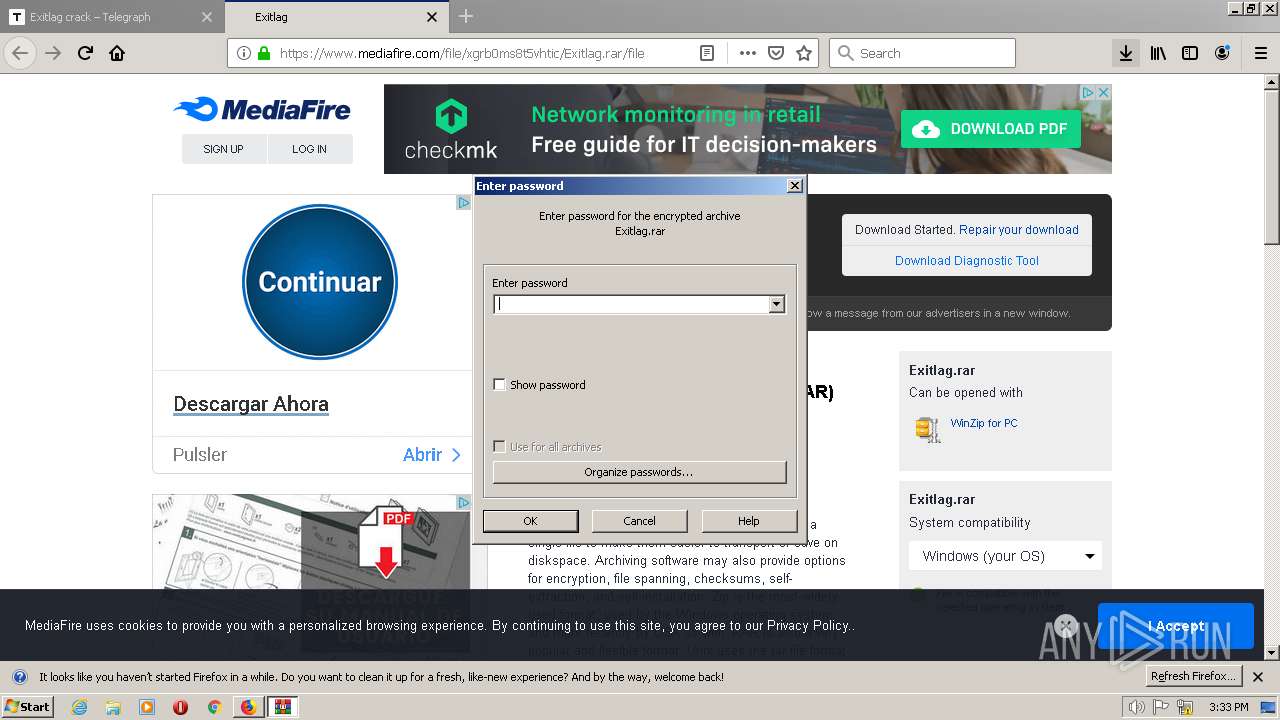
Task: Reload the page with the refresh icon
Action: point(86,53)
